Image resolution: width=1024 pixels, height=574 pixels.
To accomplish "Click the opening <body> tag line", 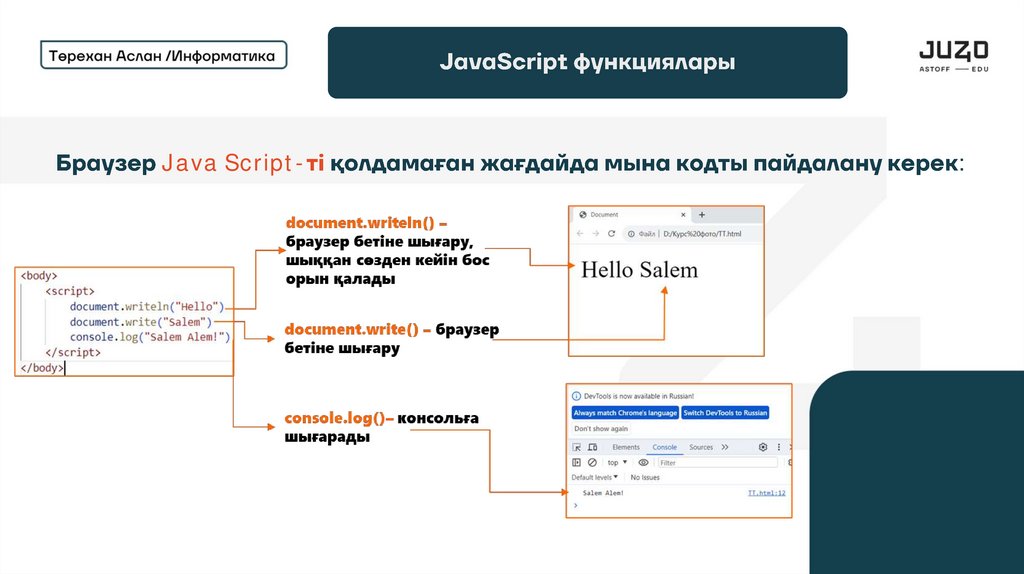I will [x=39, y=276].
